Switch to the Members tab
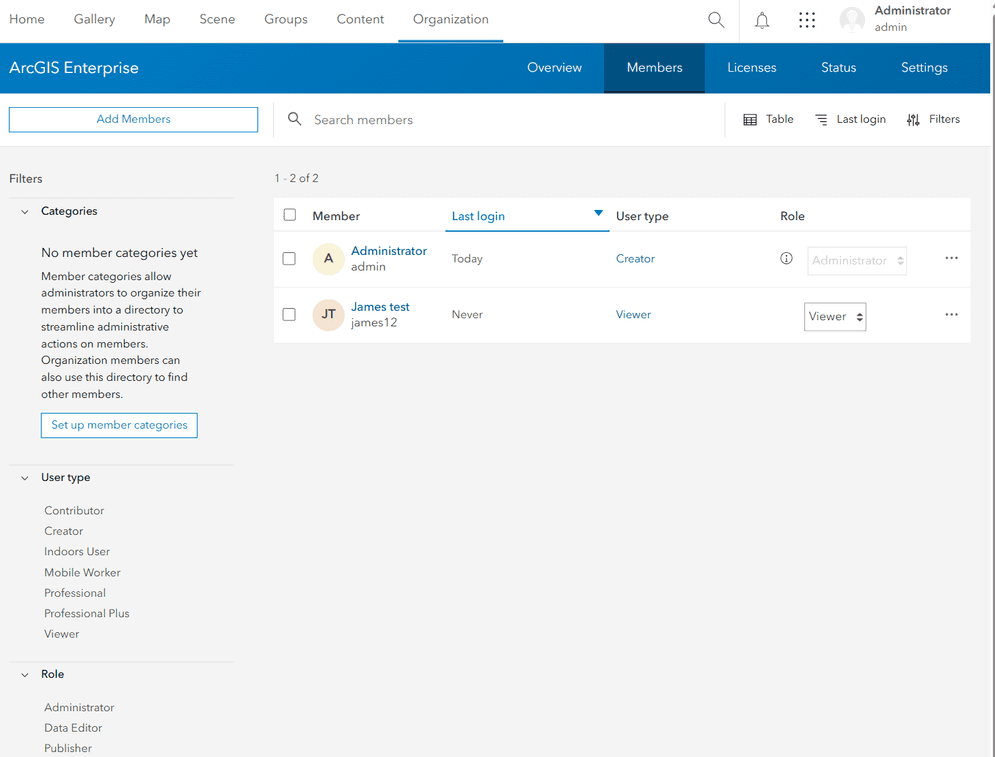The image size is (995, 757). [654, 68]
